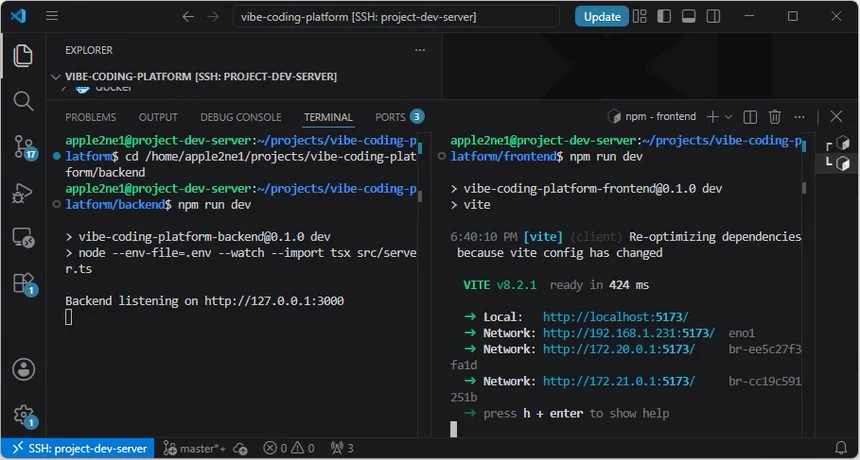Open errors and warnings count in status bar

289,448
